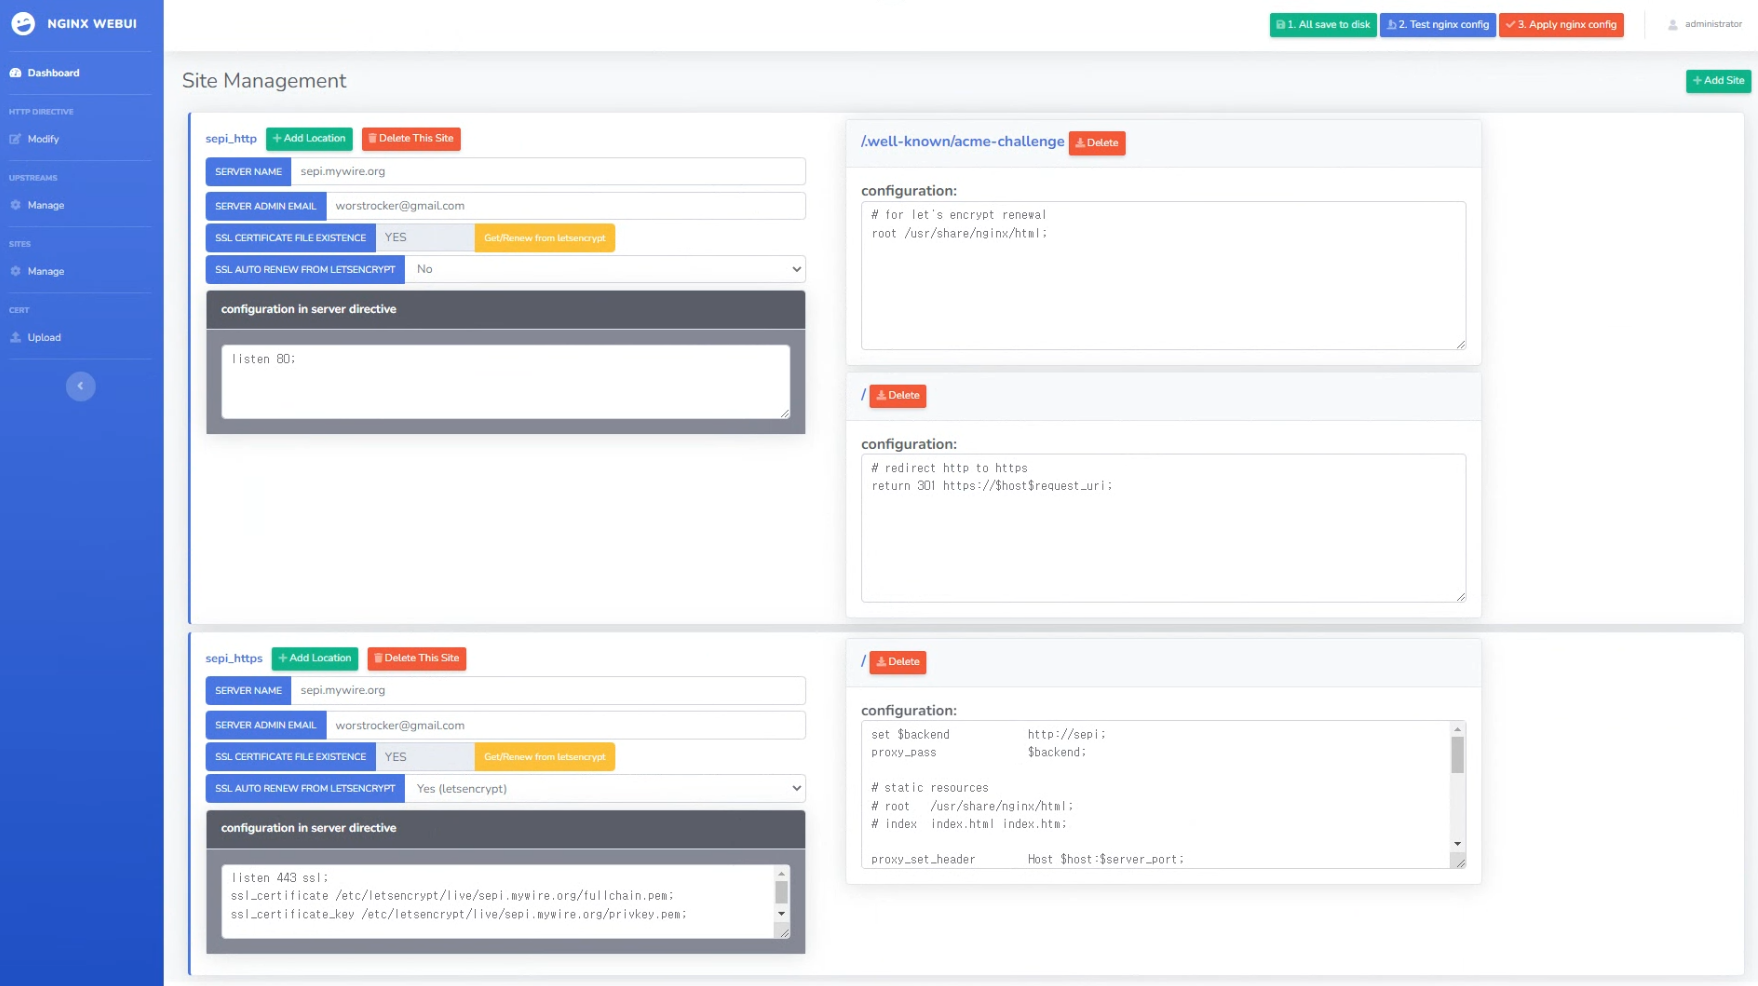The image size is (1758, 986).
Task: Add Location to sepi_https site
Action: (x=315, y=659)
